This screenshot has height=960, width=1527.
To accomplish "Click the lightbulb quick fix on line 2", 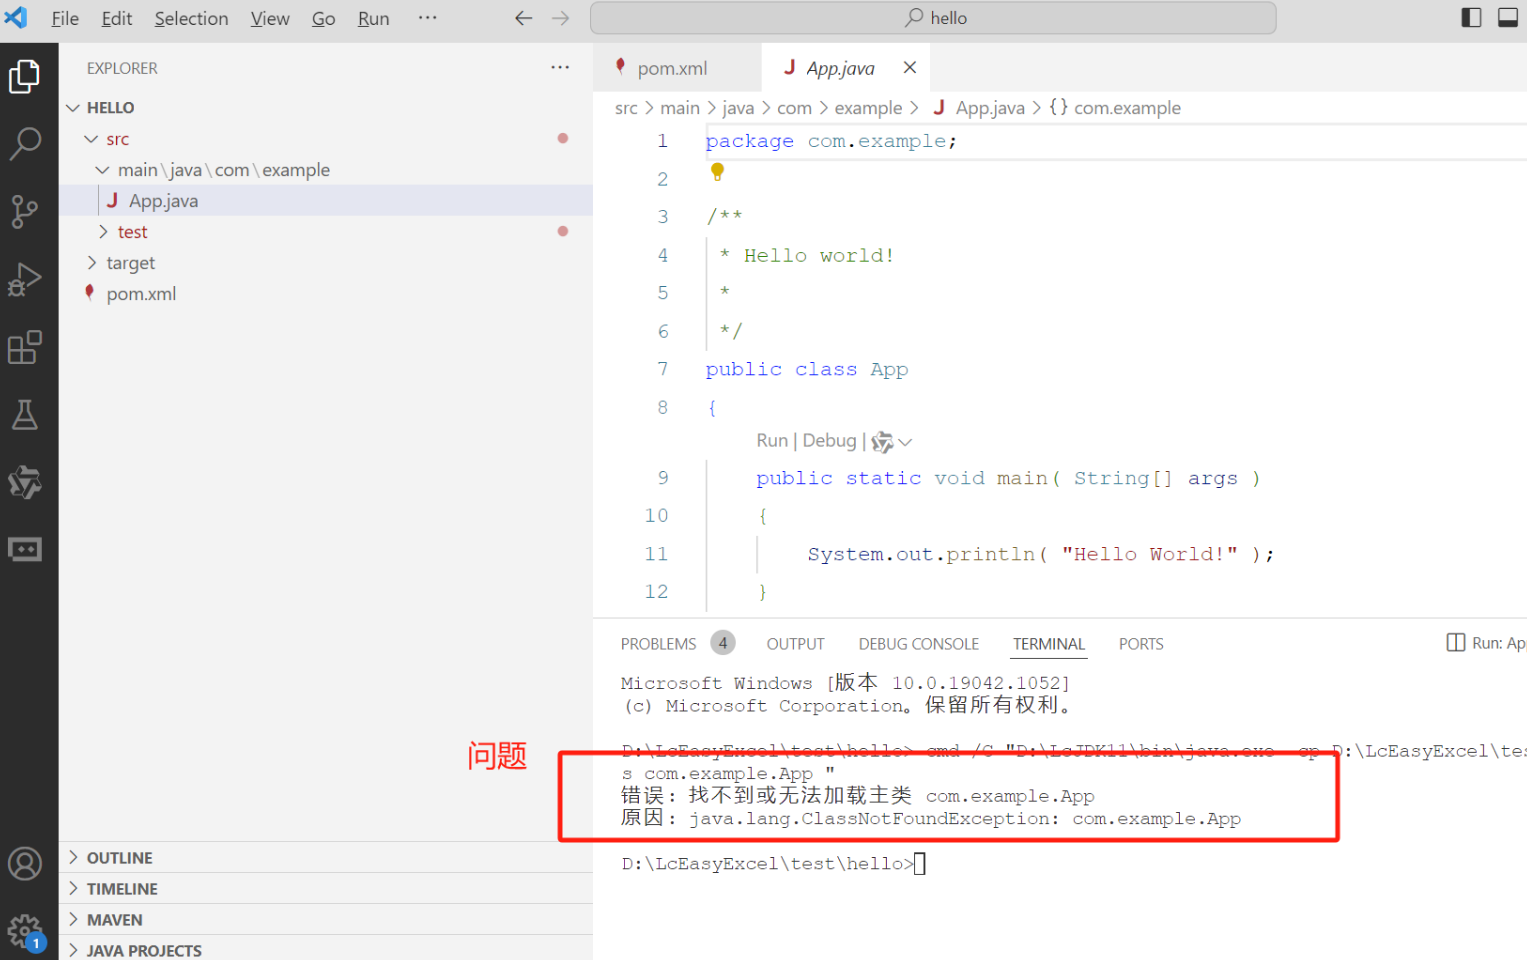I will 716,171.
